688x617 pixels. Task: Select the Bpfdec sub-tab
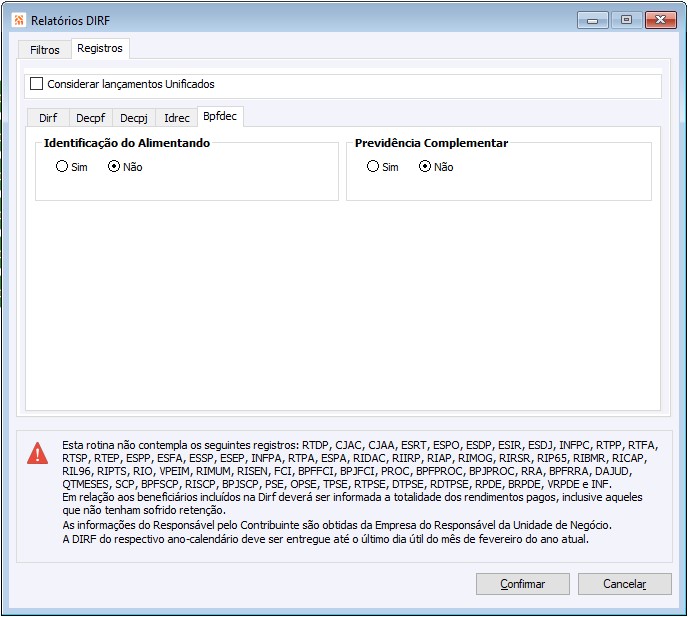tap(220, 116)
